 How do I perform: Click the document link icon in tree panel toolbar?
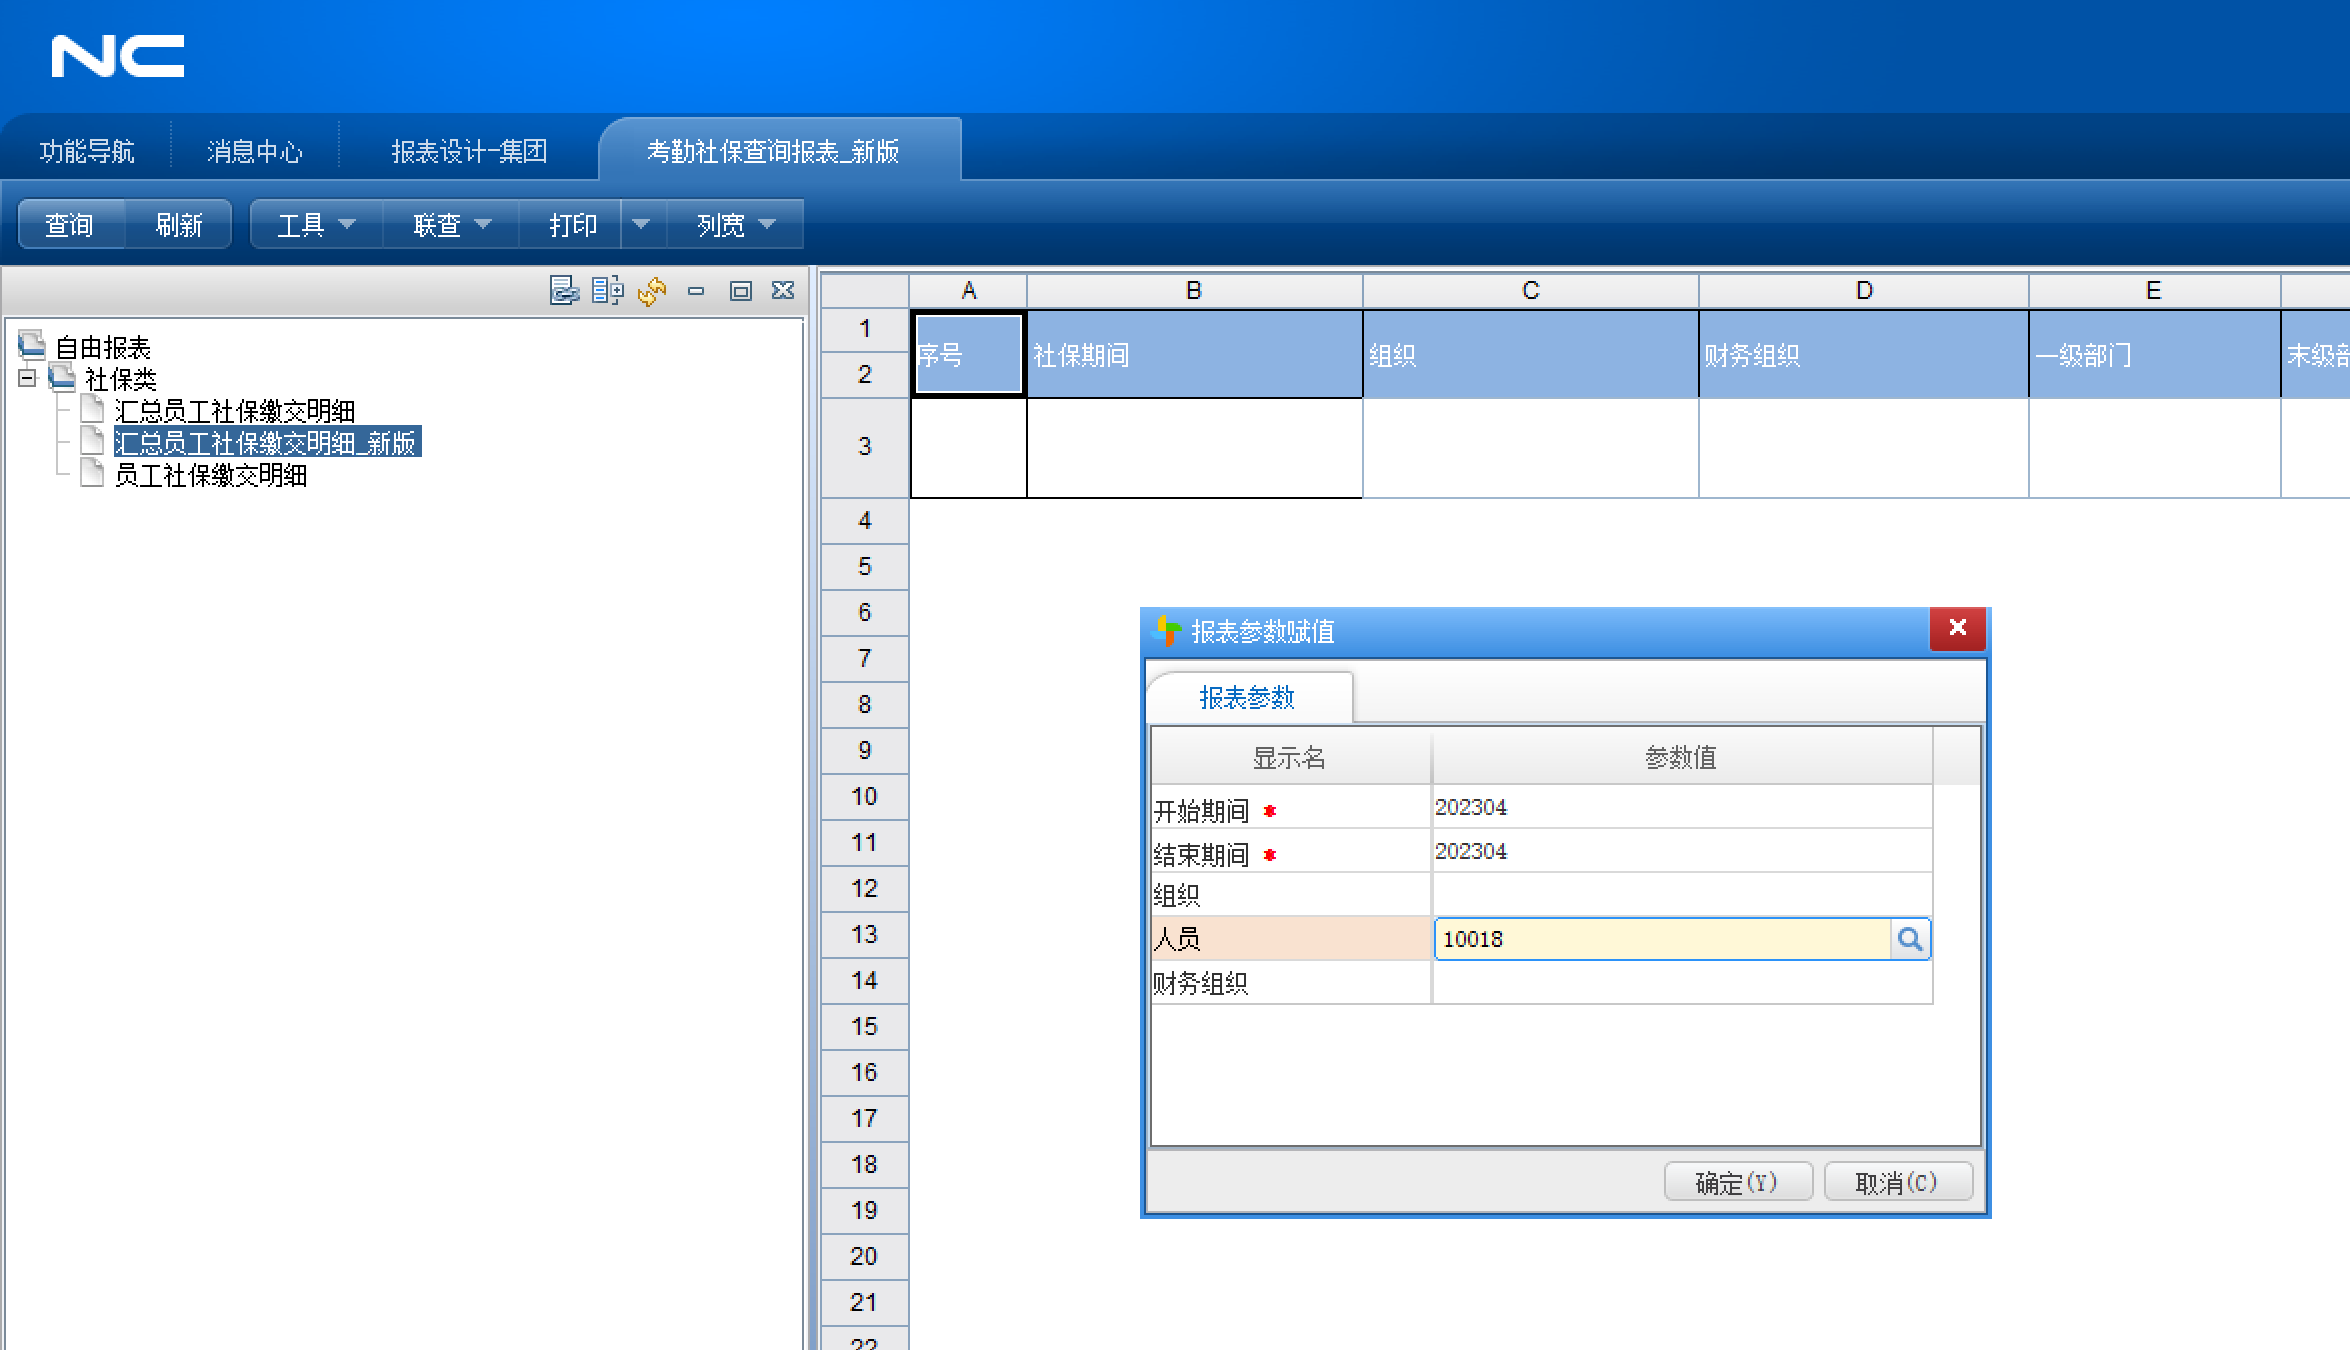coord(564,291)
